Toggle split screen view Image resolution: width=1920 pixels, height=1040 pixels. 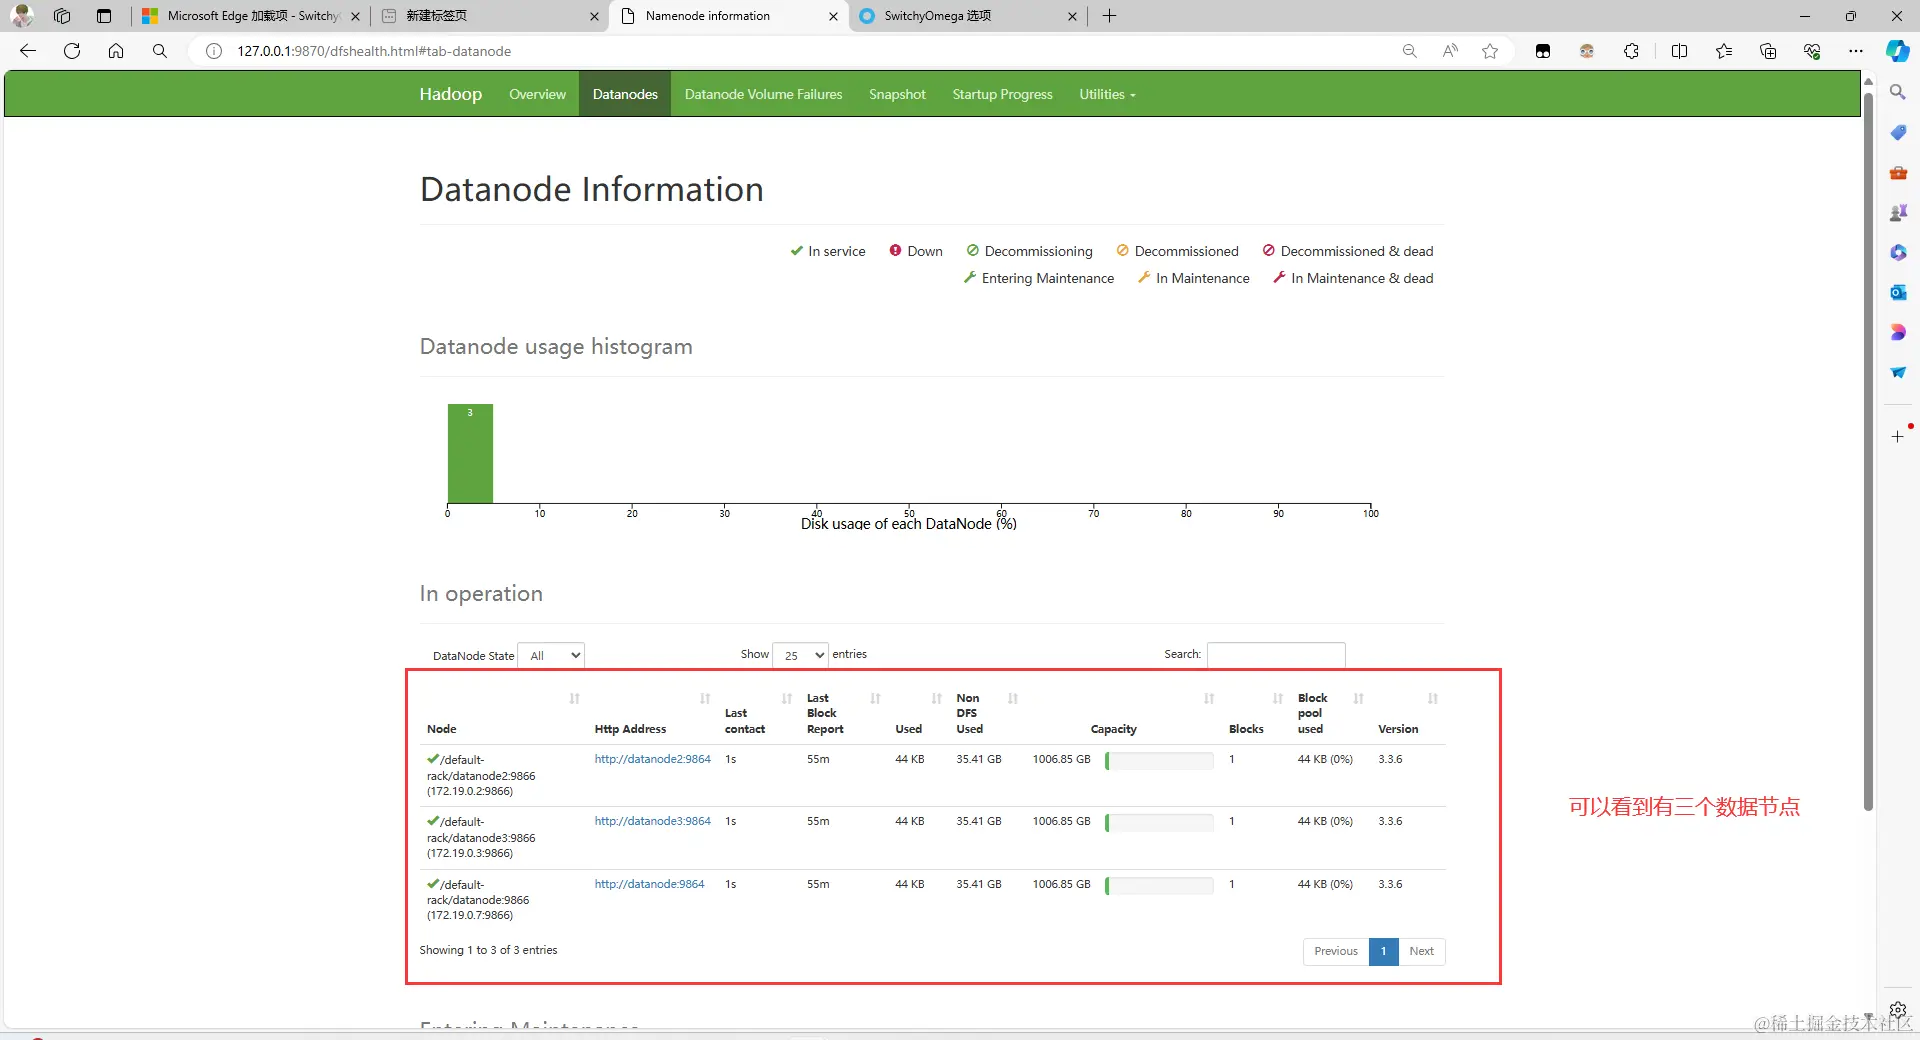click(1679, 51)
